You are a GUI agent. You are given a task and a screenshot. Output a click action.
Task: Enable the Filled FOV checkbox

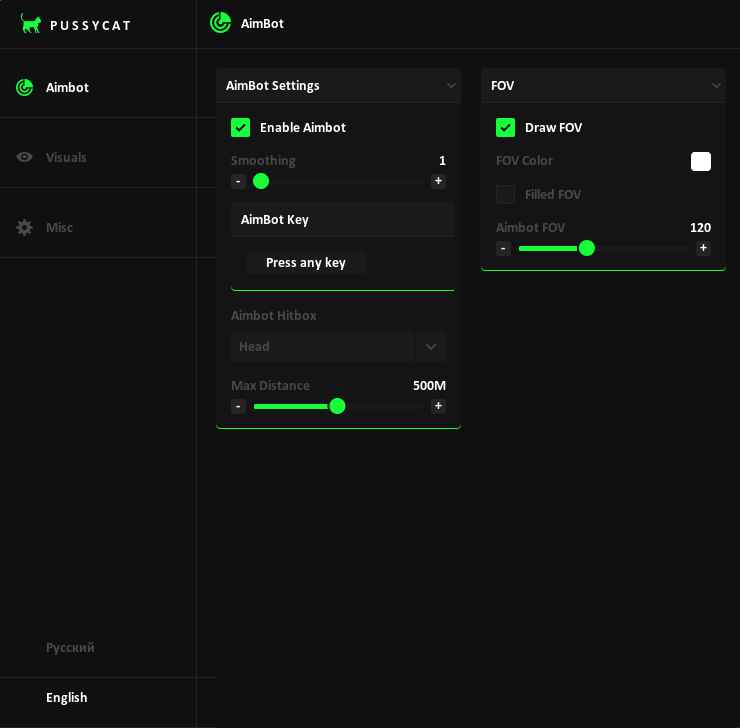pyautogui.click(x=505, y=194)
